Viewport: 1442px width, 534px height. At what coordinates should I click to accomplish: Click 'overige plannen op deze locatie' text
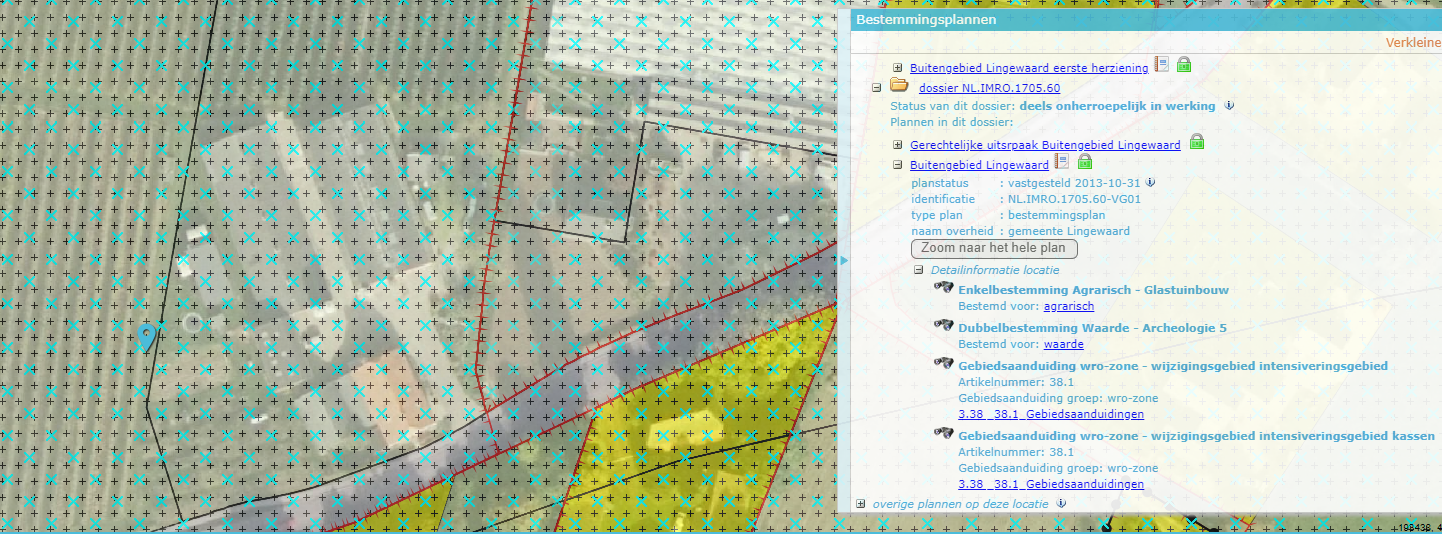click(x=961, y=504)
